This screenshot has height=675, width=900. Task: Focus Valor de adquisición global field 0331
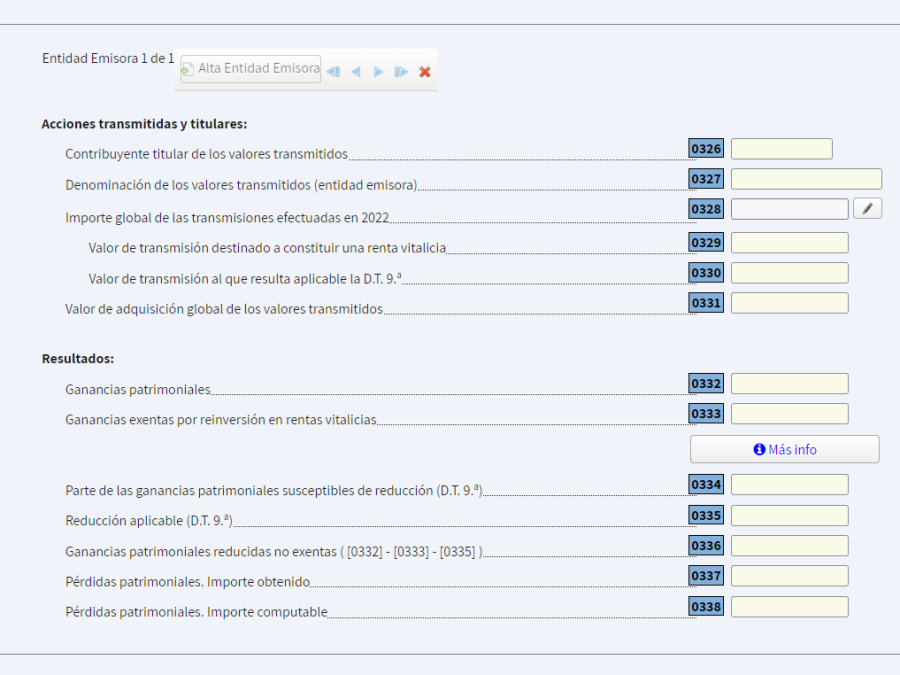pyautogui.click(x=789, y=303)
